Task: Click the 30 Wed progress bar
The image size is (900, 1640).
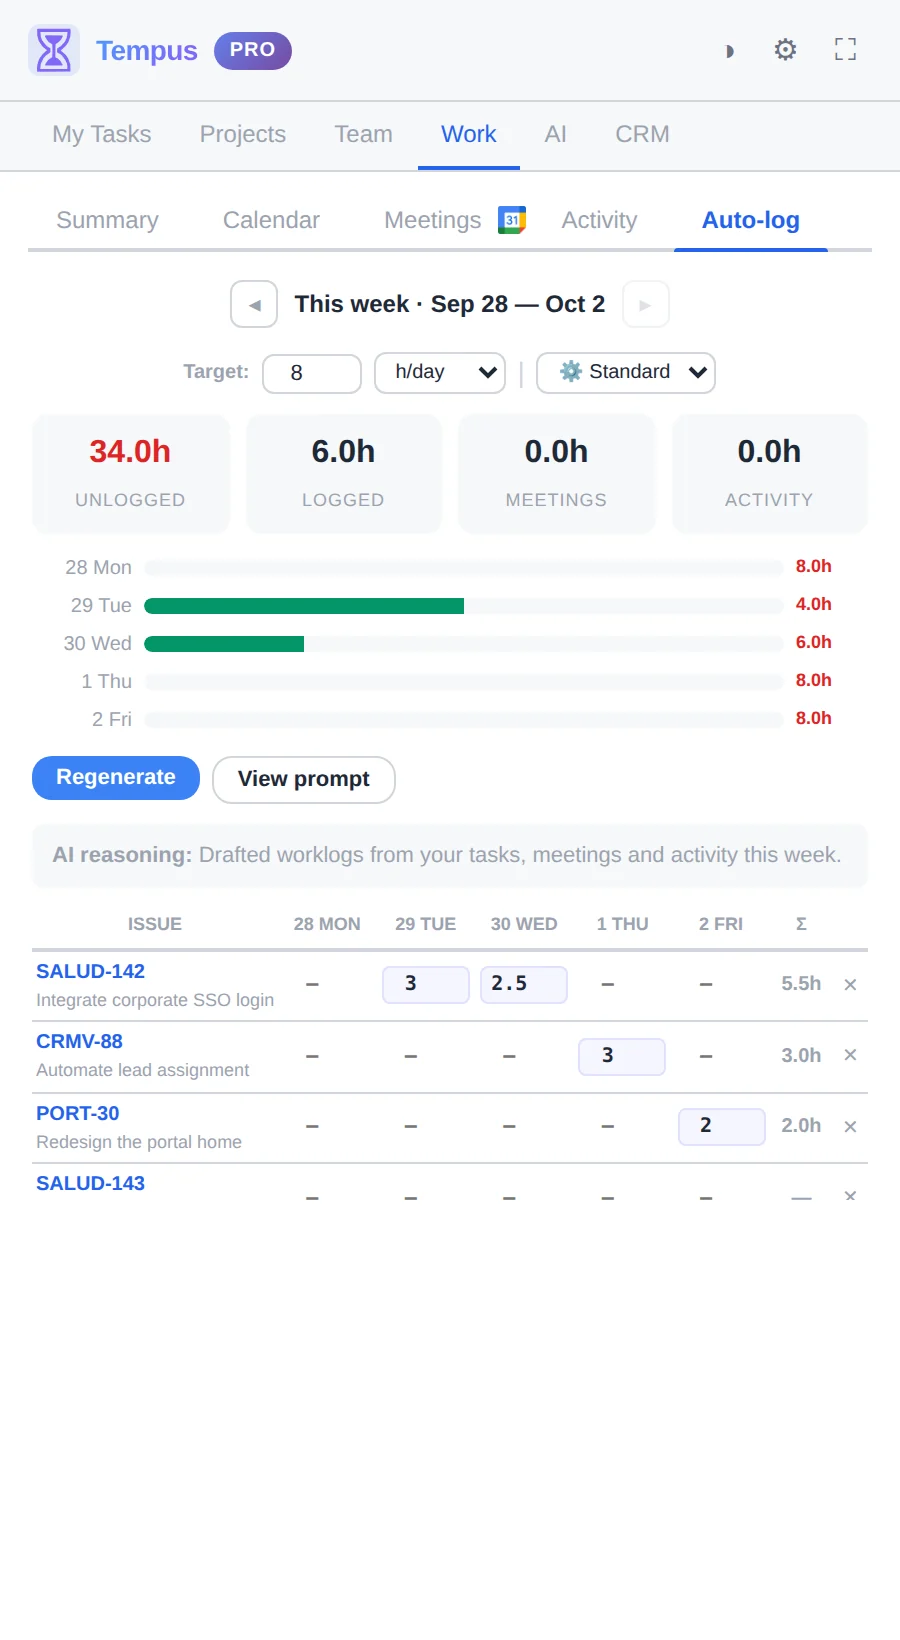Action: pyautogui.click(x=464, y=643)
